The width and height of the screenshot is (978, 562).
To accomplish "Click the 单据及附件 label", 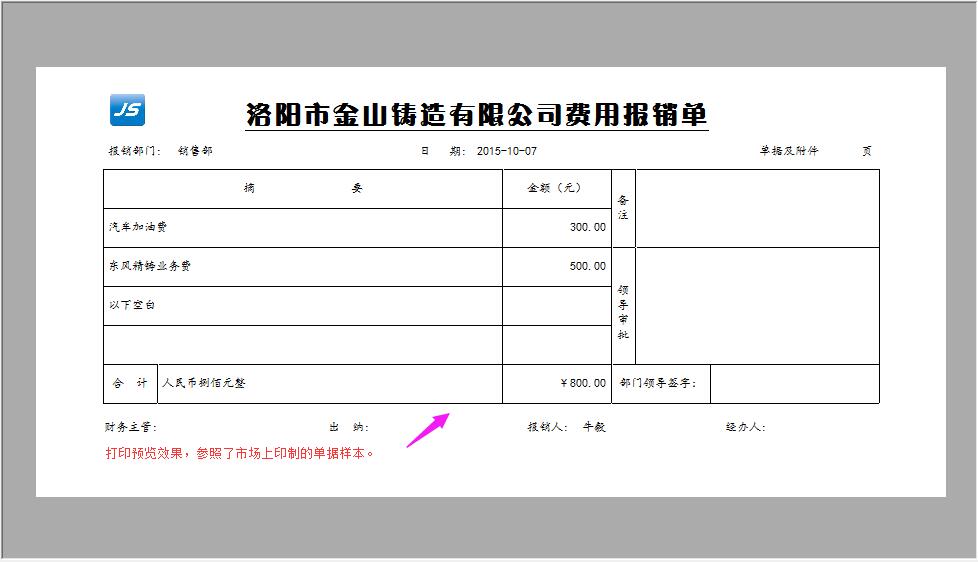I will [x=789, y=151].
